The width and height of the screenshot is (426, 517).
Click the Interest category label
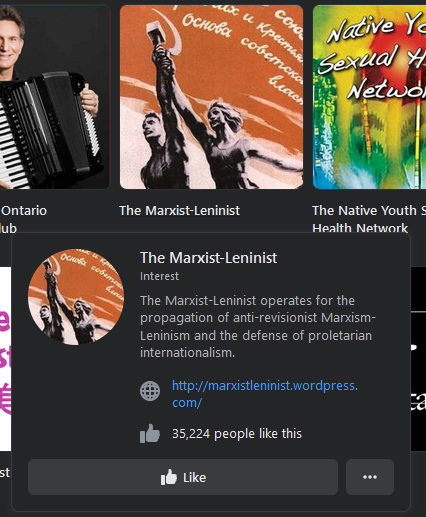[159, 276]
